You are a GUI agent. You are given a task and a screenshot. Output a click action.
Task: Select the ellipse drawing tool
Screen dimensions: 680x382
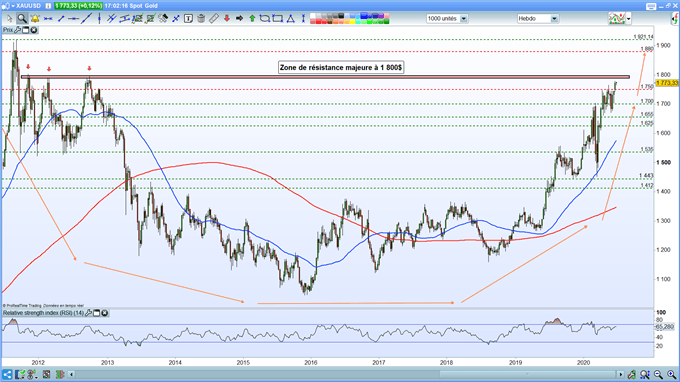pyautogui.click(x=265, y=19)
